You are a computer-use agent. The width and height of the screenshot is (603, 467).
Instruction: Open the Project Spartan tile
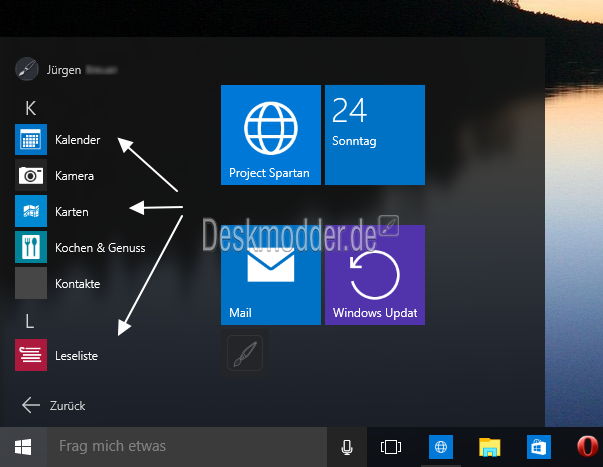(x=271, y=135)
